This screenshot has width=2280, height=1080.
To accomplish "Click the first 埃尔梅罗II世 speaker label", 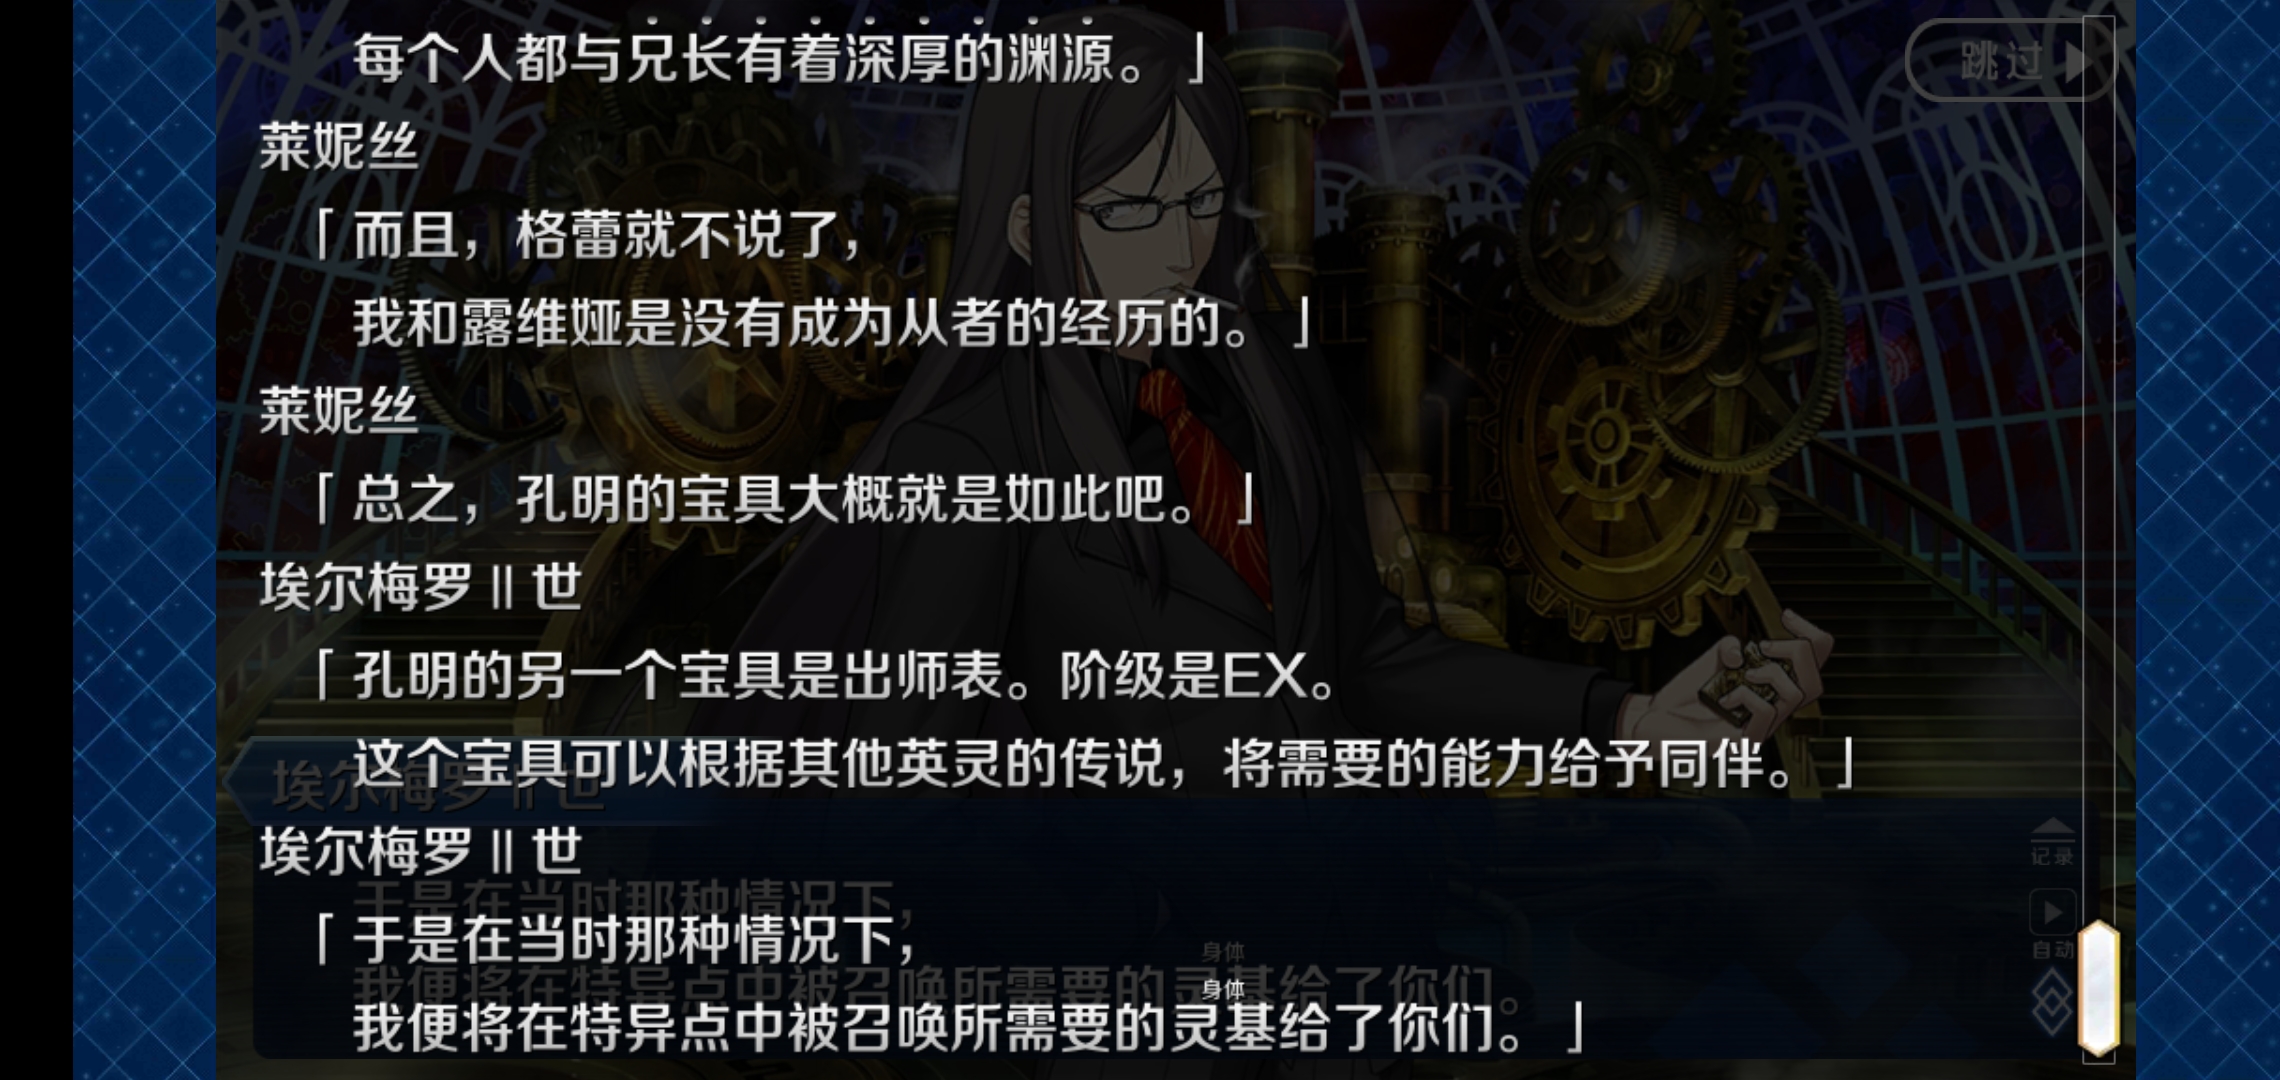I will [x=420, y=587].
